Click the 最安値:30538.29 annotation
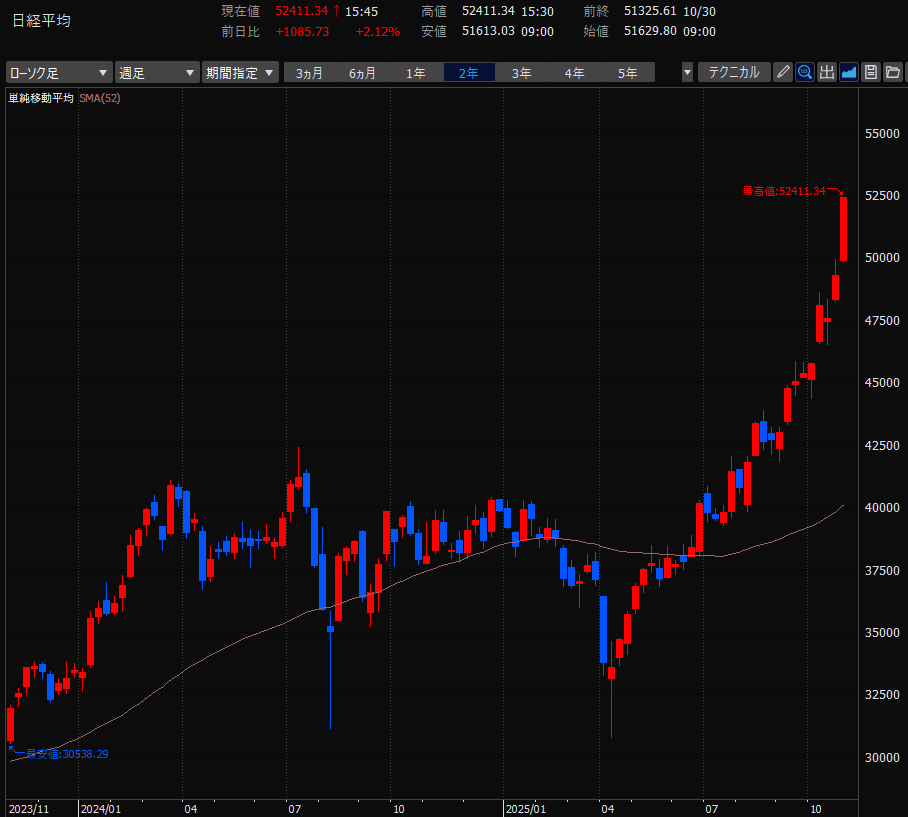 point(67,754)
